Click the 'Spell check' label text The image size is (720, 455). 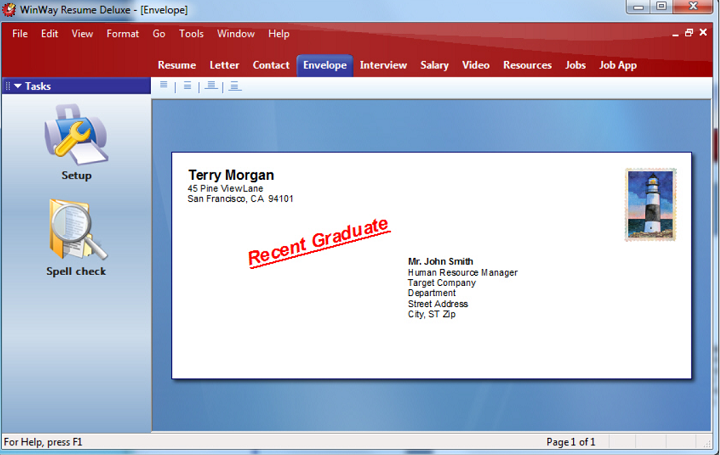point(76,271)
